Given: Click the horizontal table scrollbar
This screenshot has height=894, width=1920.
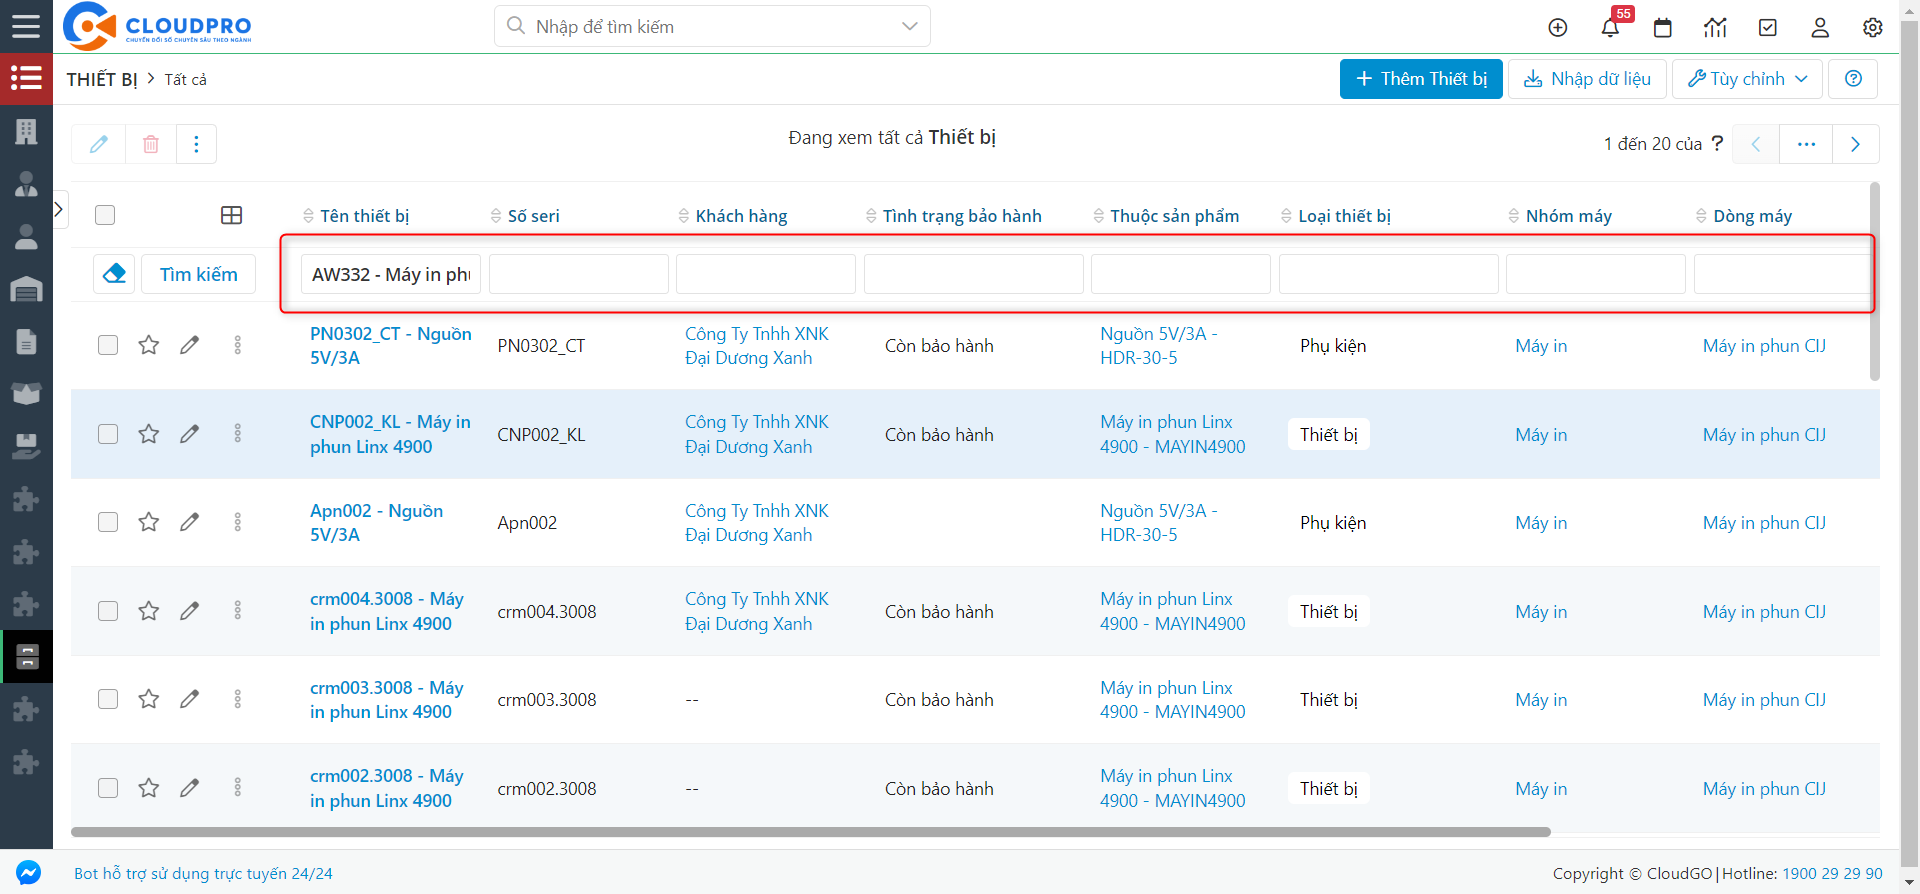Looking at the screenshot, I should [x=811, y=832].
